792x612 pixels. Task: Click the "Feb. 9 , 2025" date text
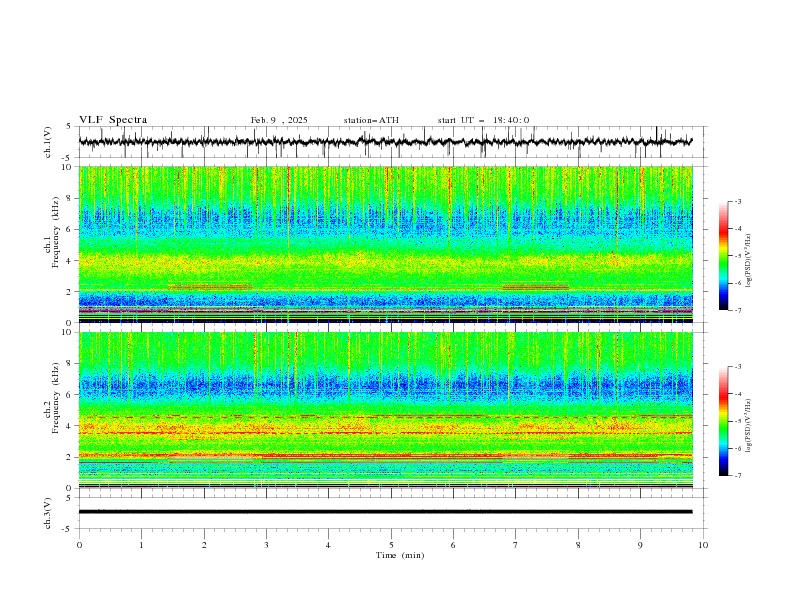tap(279, 120)
